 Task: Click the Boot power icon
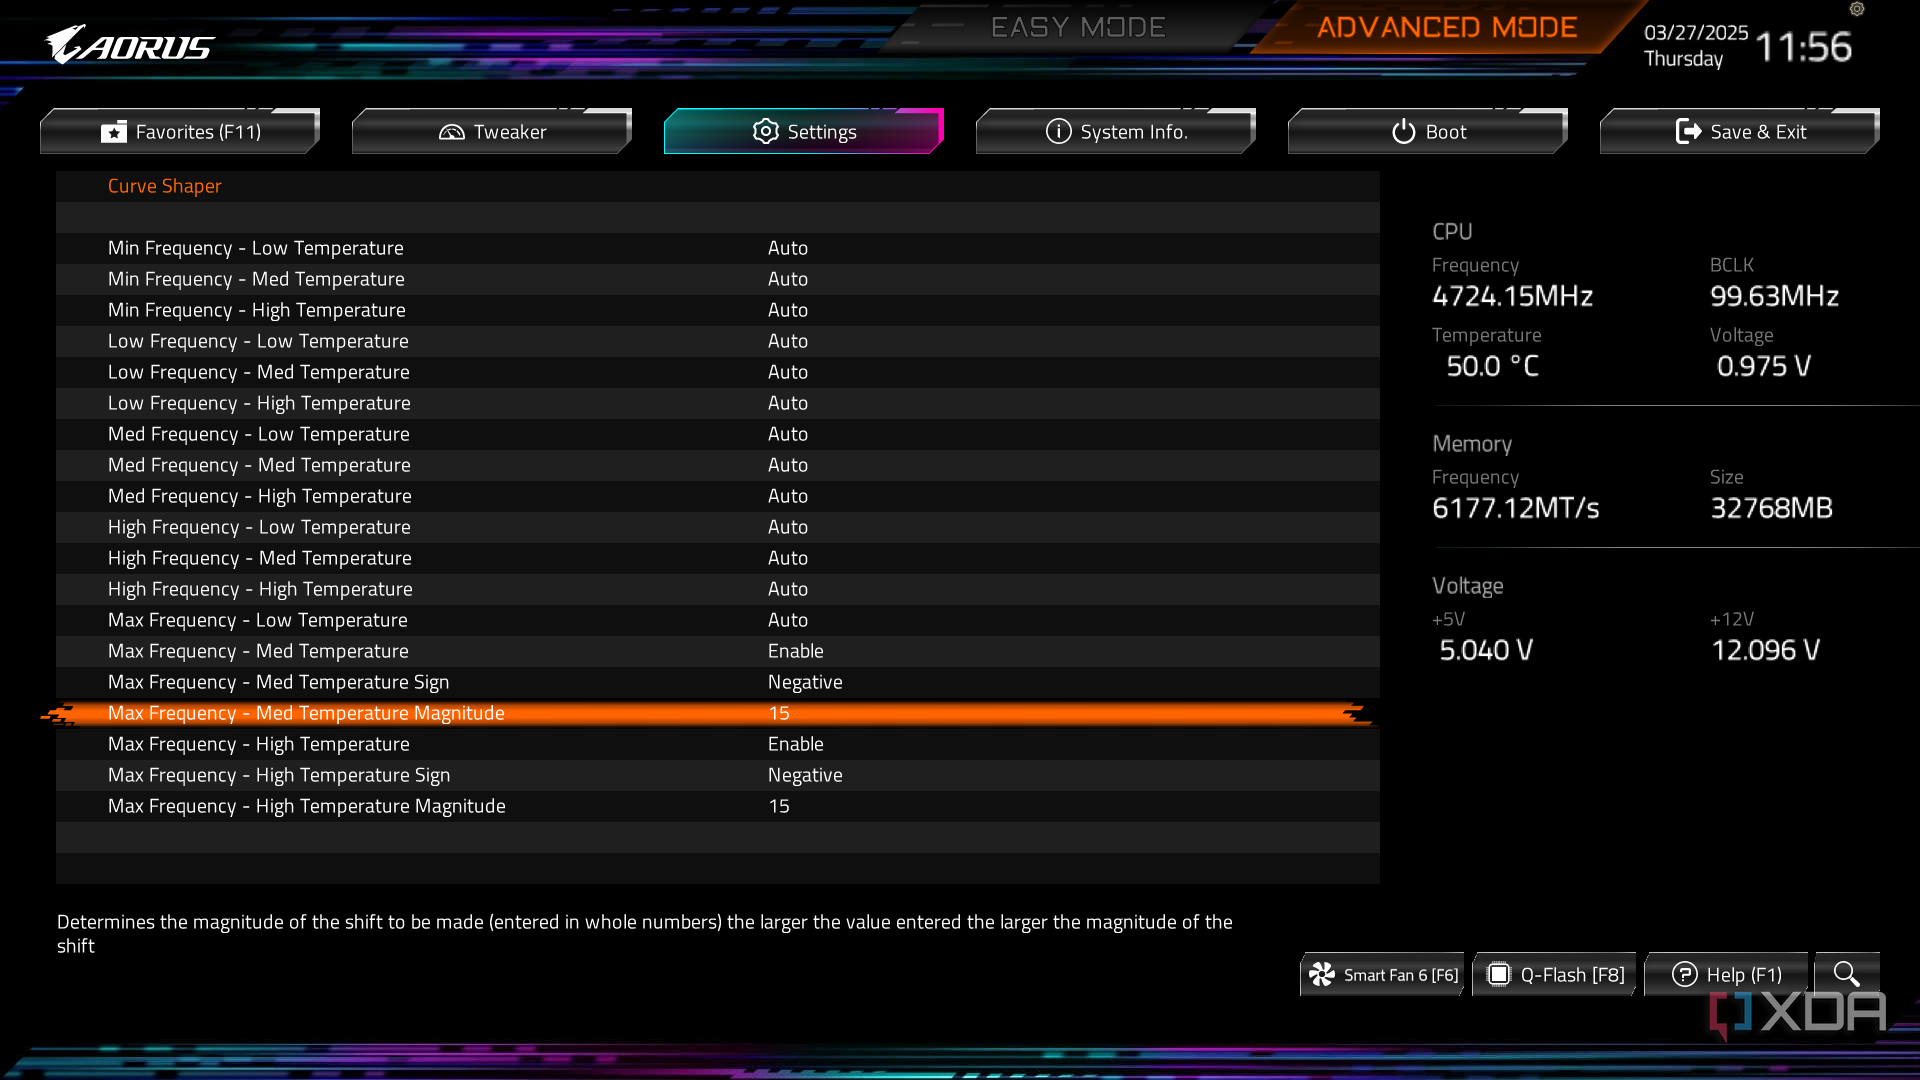tap(1403, 131)
